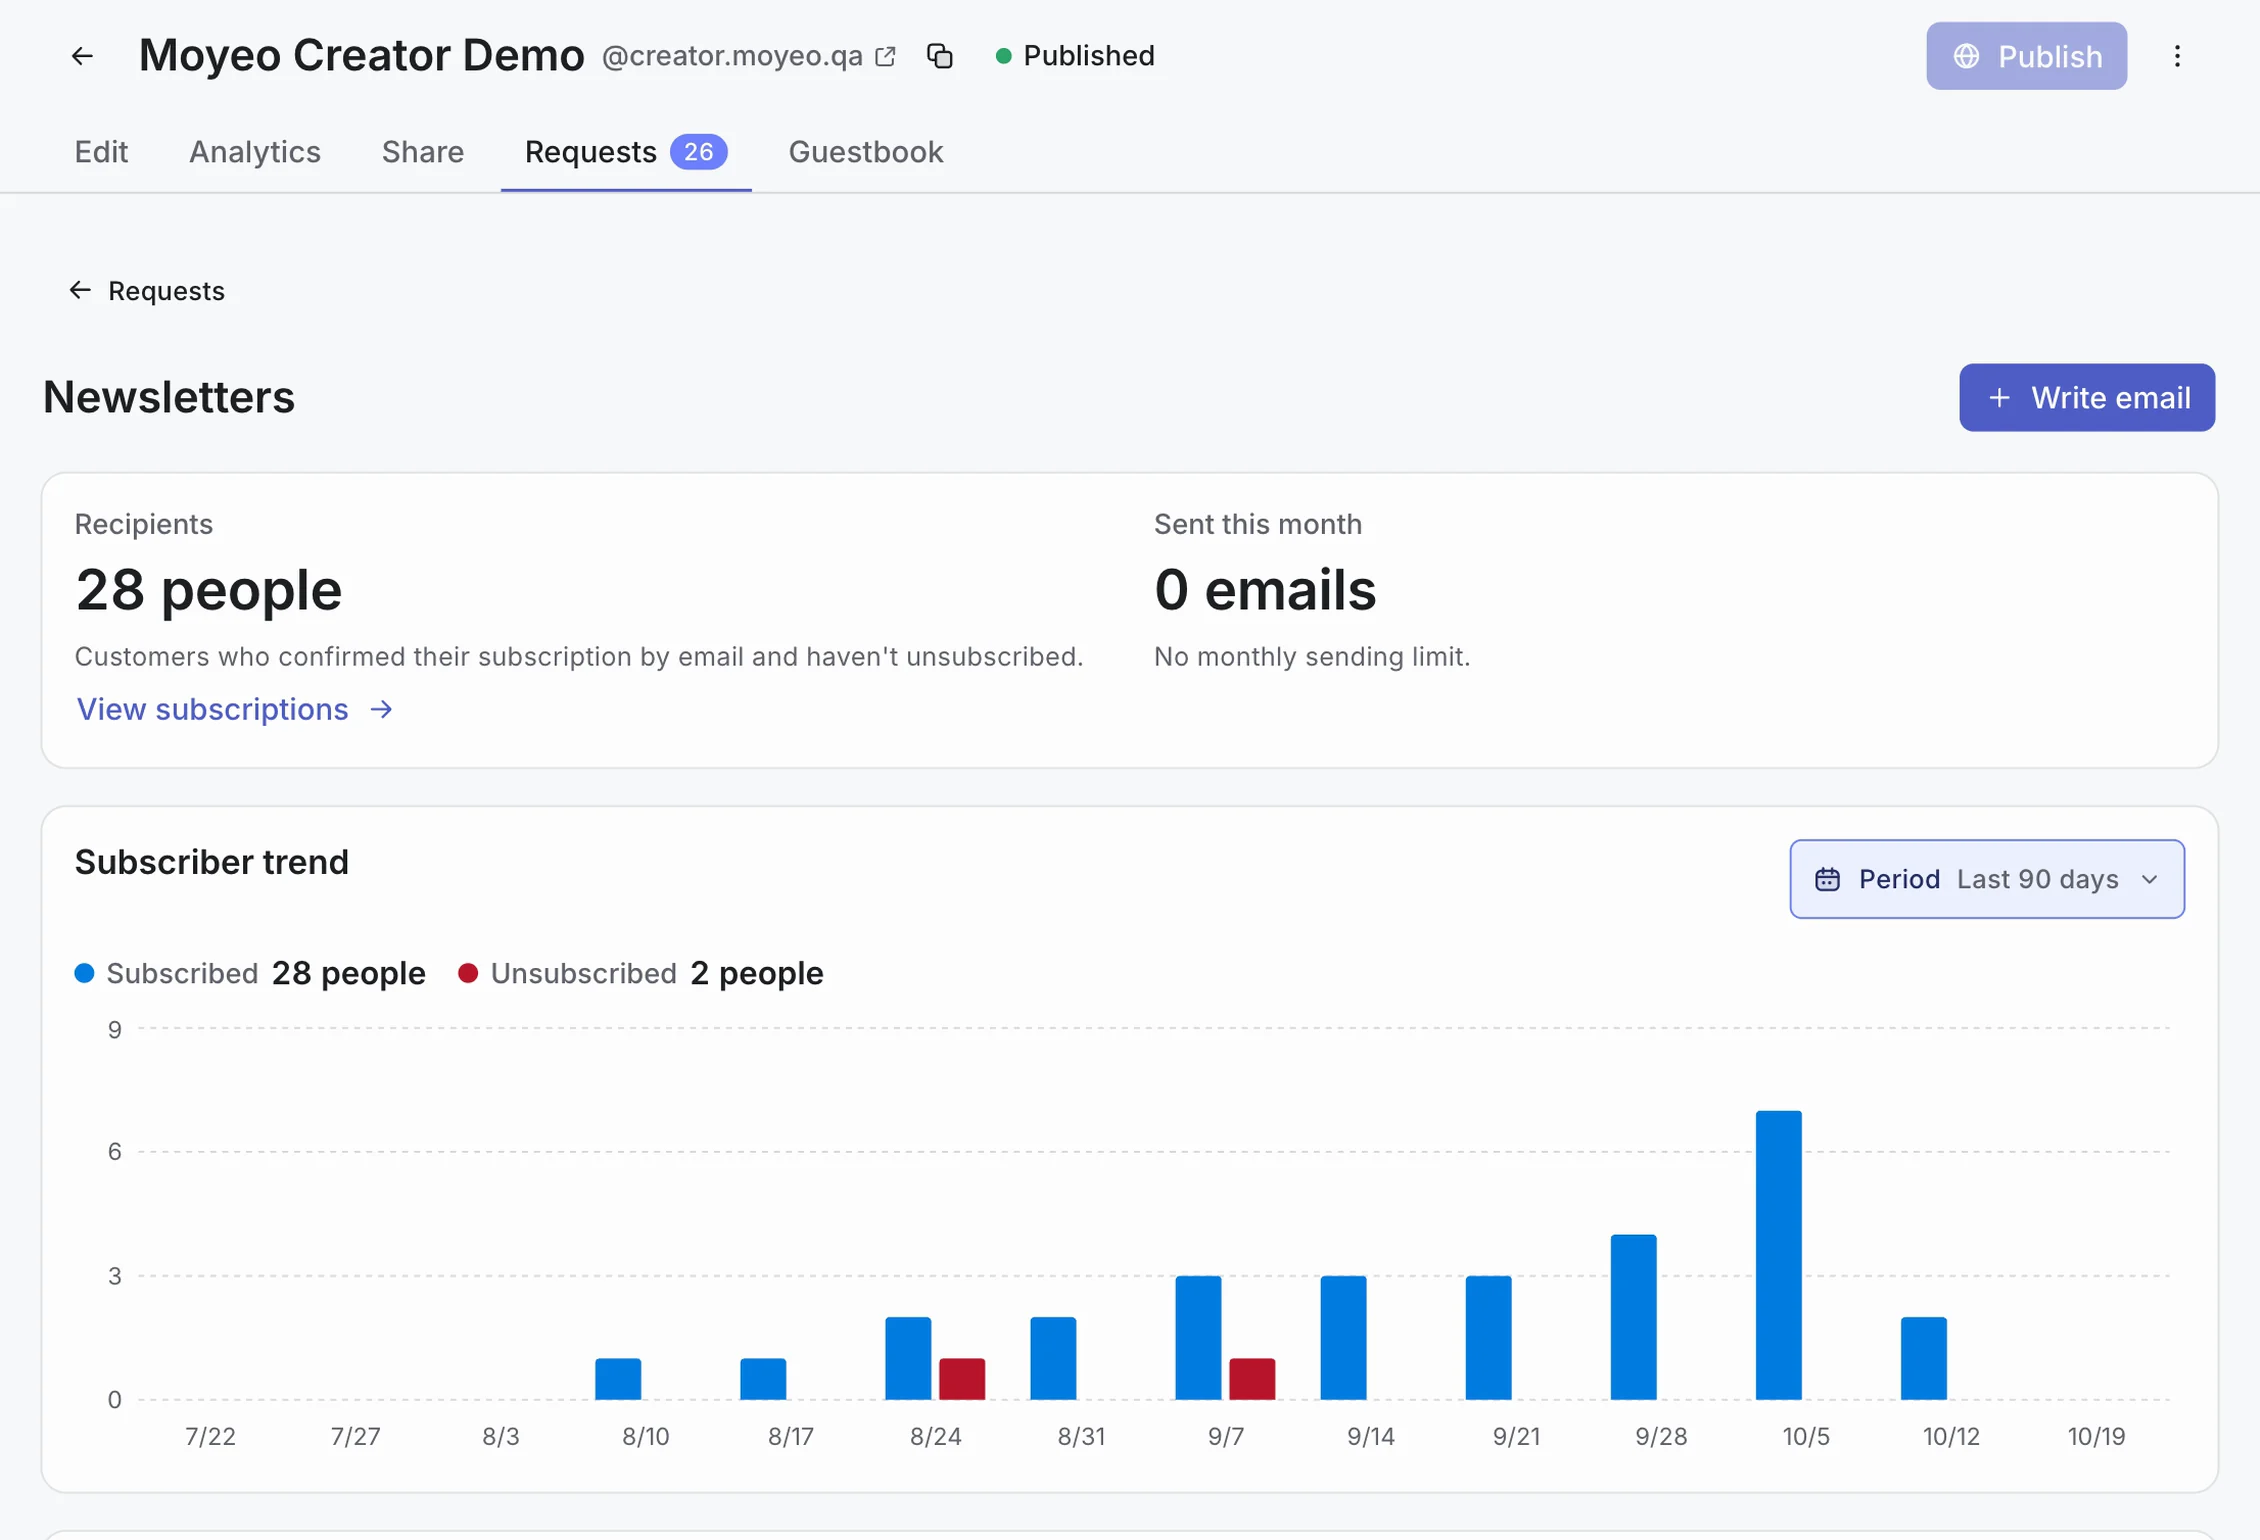Viewport: 2260px width, 1540px height.
Task: Click the plus icon on Write email
Action: tap(1998, 398)
